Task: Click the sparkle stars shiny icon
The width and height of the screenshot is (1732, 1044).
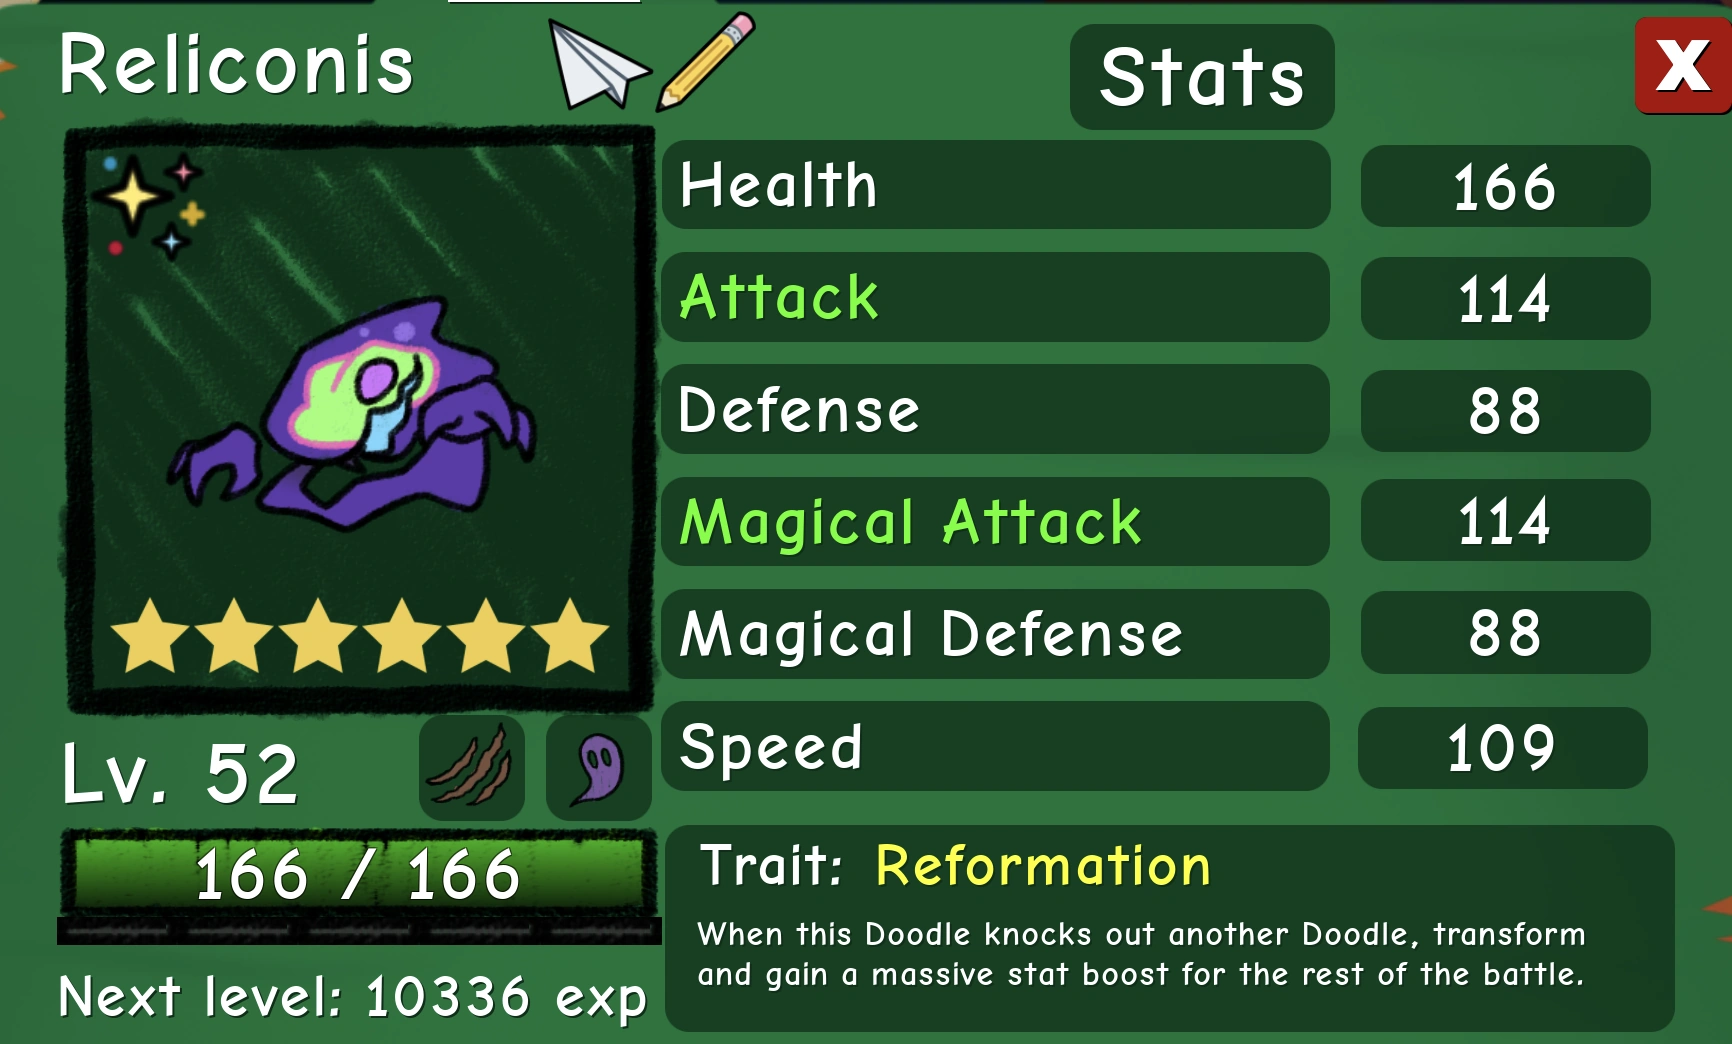Action: point(149,205)
